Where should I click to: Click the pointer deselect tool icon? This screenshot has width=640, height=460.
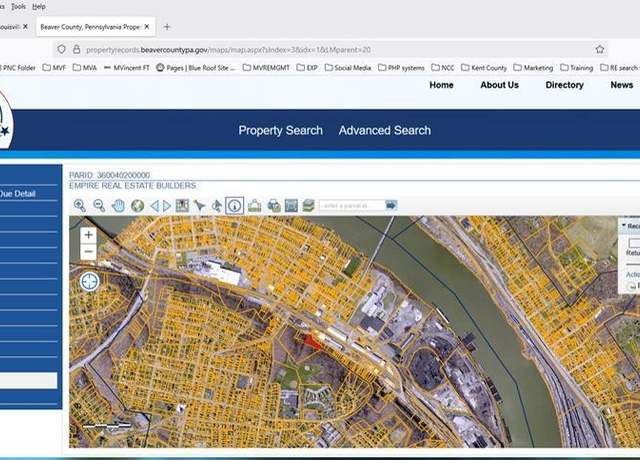tap(217, 206)
